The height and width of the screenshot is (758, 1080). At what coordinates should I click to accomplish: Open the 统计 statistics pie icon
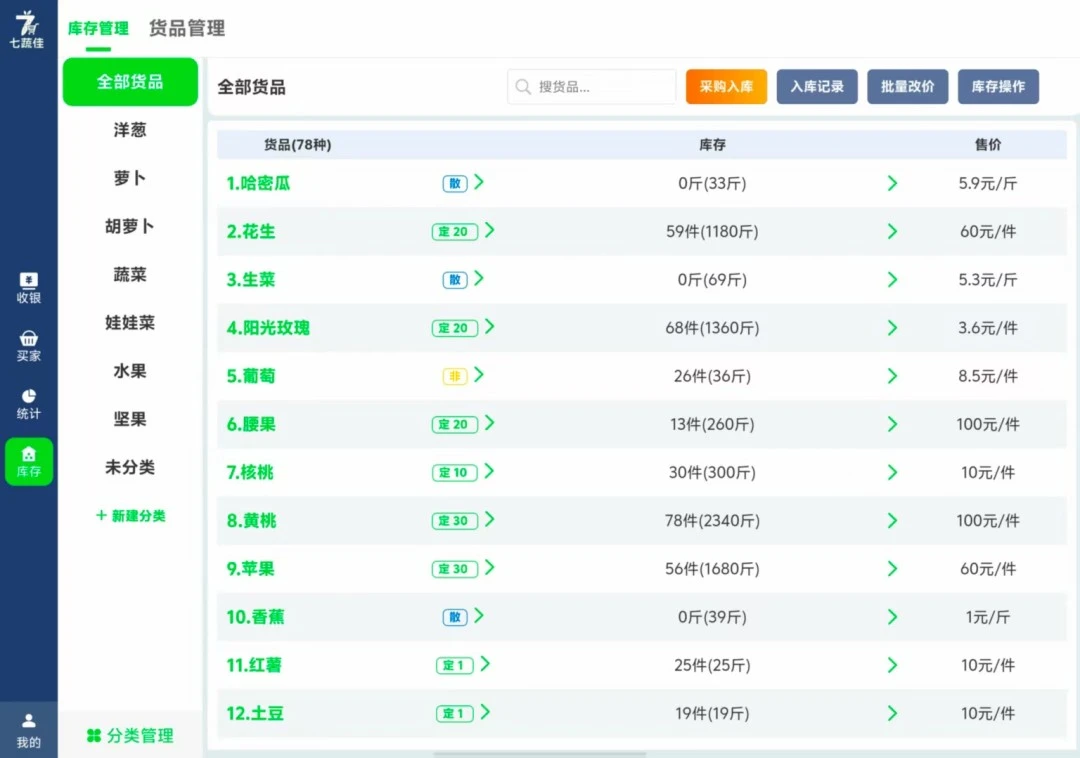(28, 403)
